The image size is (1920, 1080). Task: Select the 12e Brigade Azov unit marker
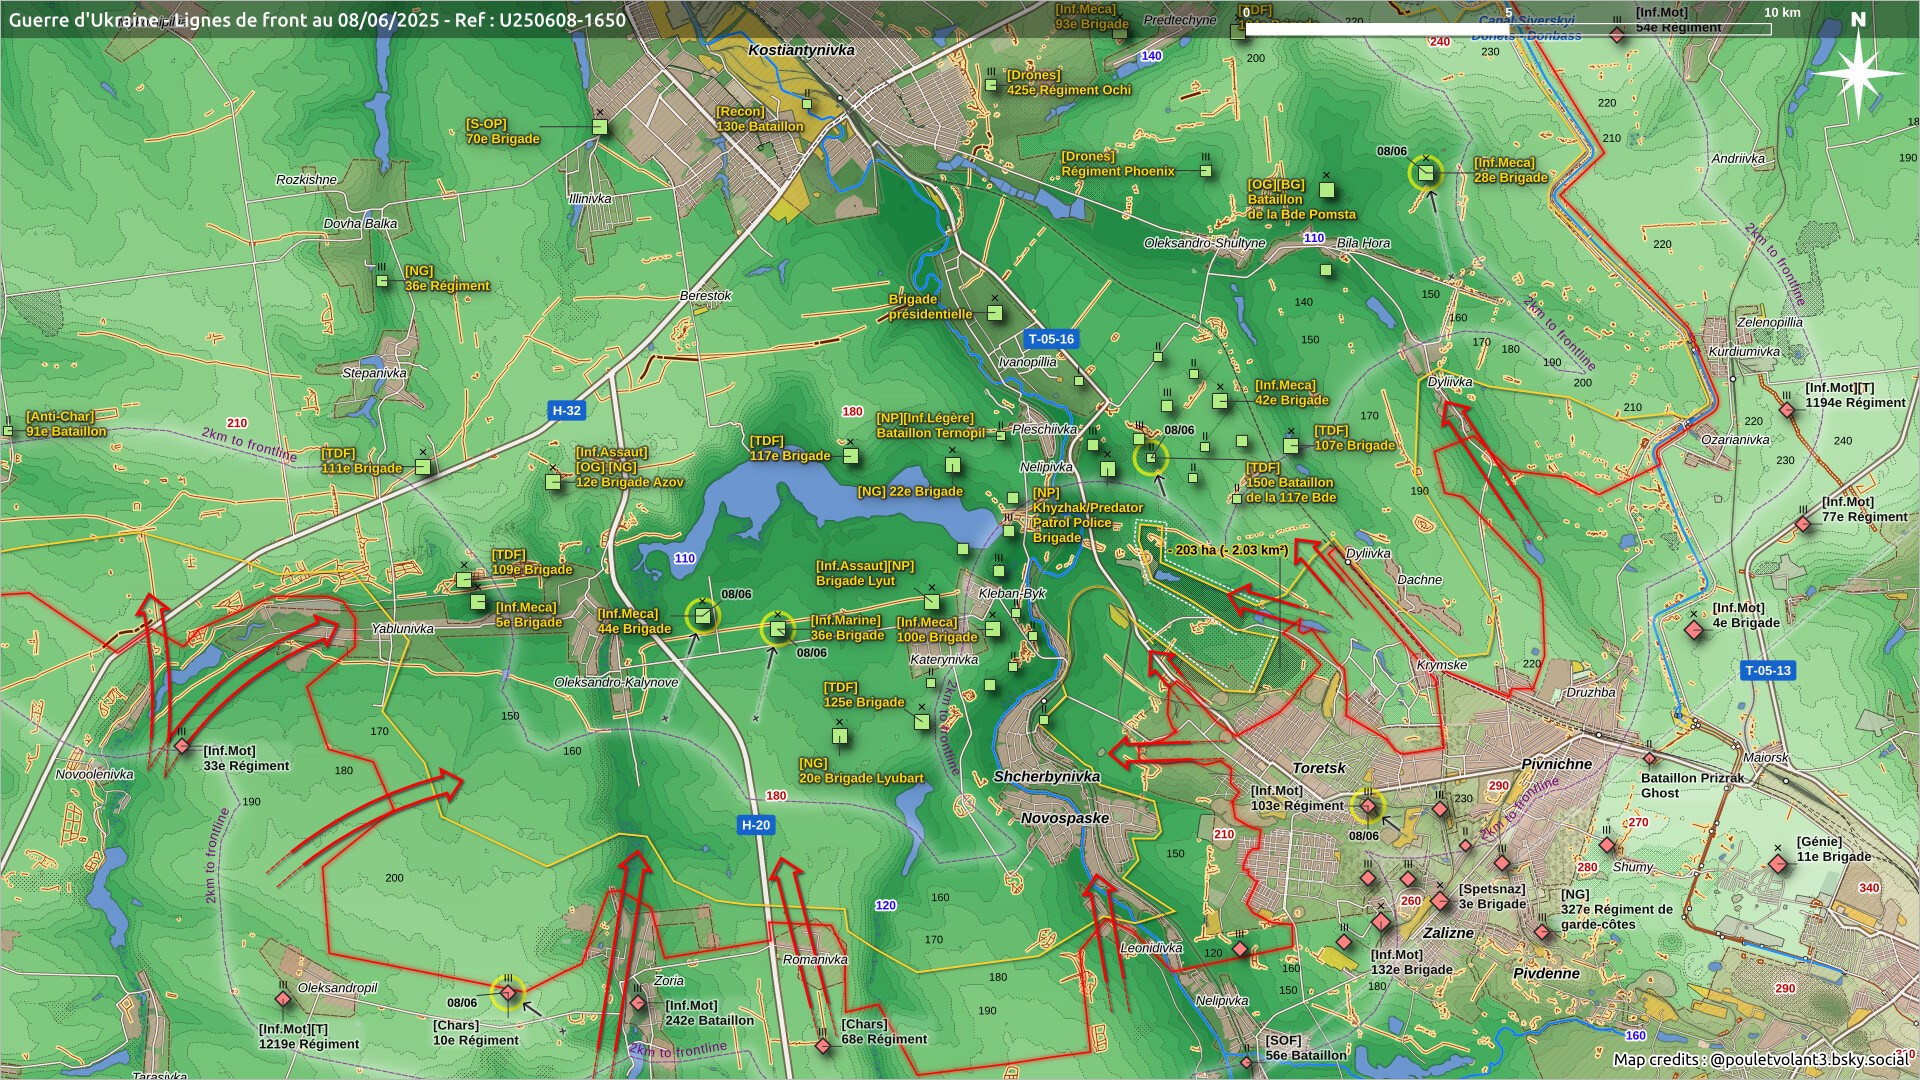pyautogui.click(x=553, y=482)
